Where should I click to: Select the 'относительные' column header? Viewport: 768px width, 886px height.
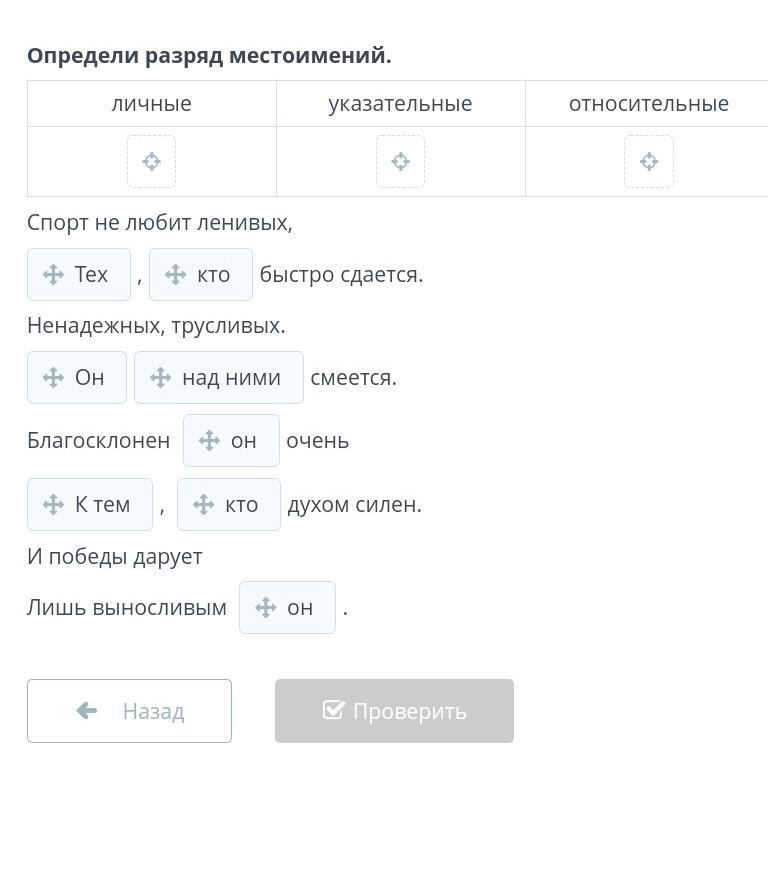click(x=648, y=103)
